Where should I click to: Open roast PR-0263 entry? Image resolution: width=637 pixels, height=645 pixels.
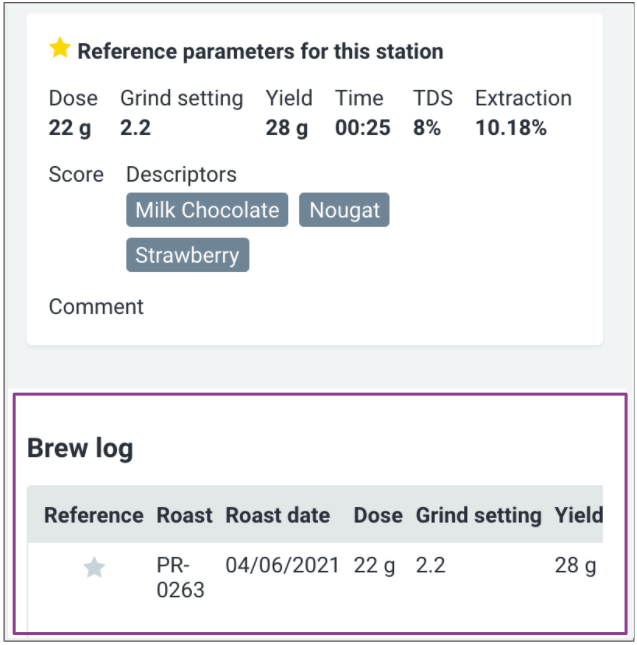pos(180,578)
